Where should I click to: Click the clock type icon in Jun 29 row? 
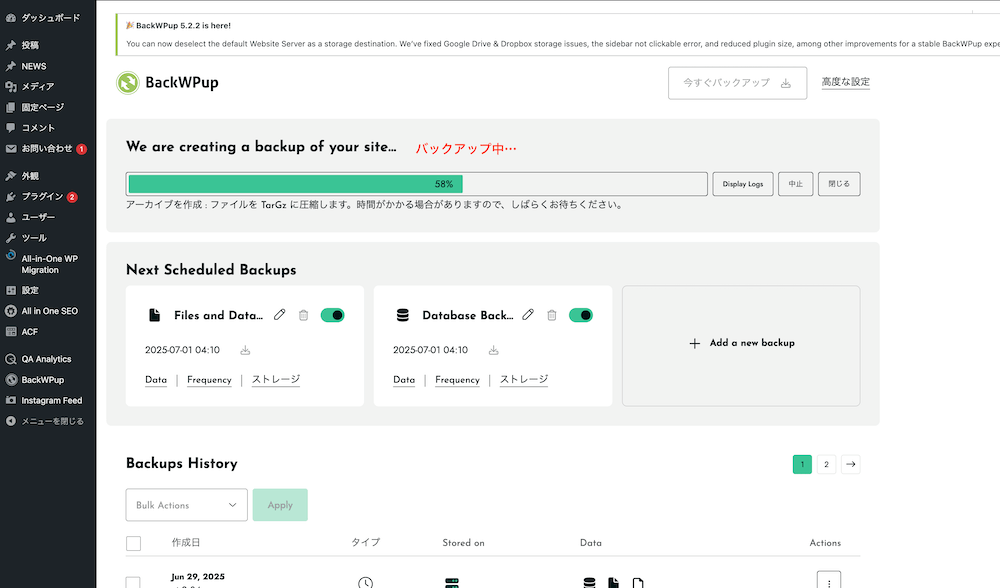(365, 583)
